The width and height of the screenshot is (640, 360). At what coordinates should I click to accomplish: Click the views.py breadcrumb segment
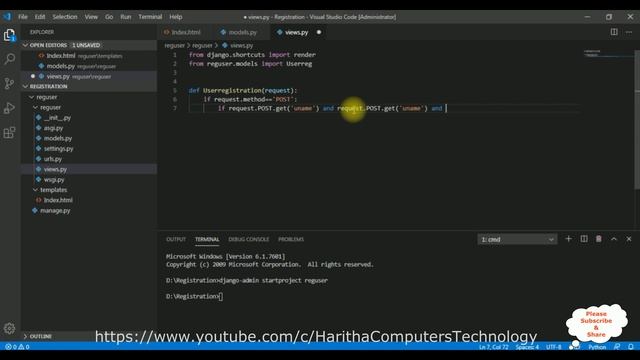pyautogui.click(x=242, y=45)
